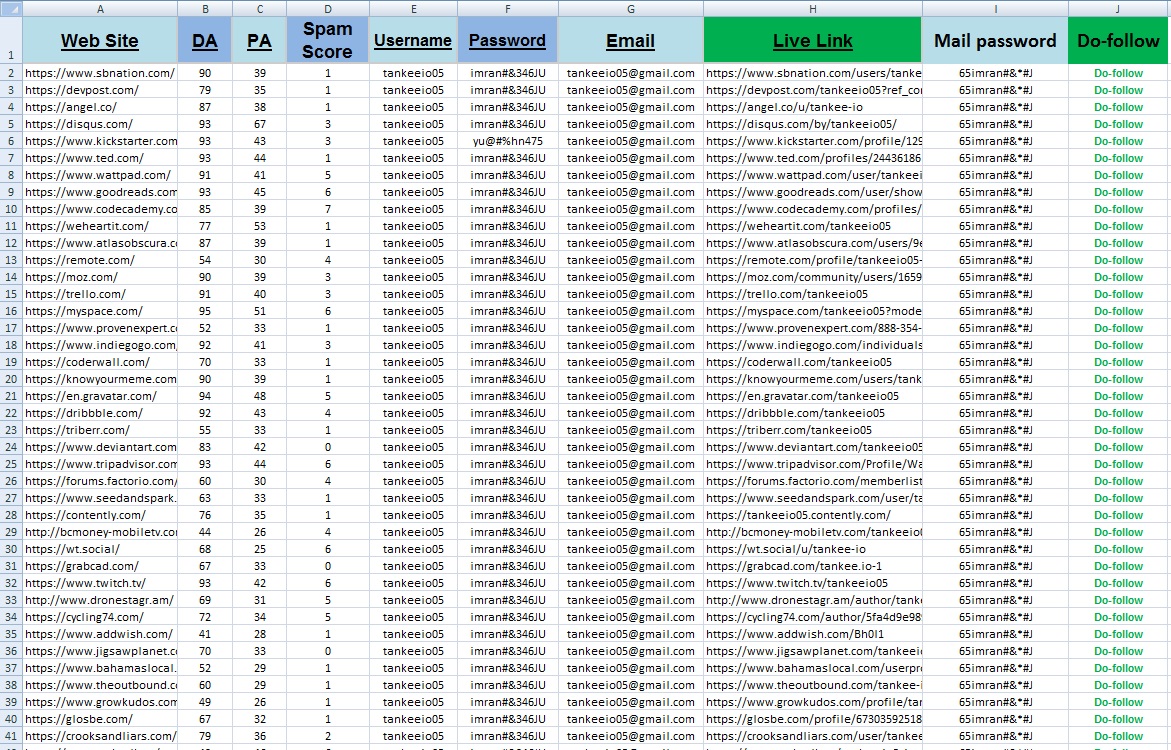Select column A via the "Web Site" column letter
Image resolution: width=1171 pixels, height=750 pixels.
point(99,8)
